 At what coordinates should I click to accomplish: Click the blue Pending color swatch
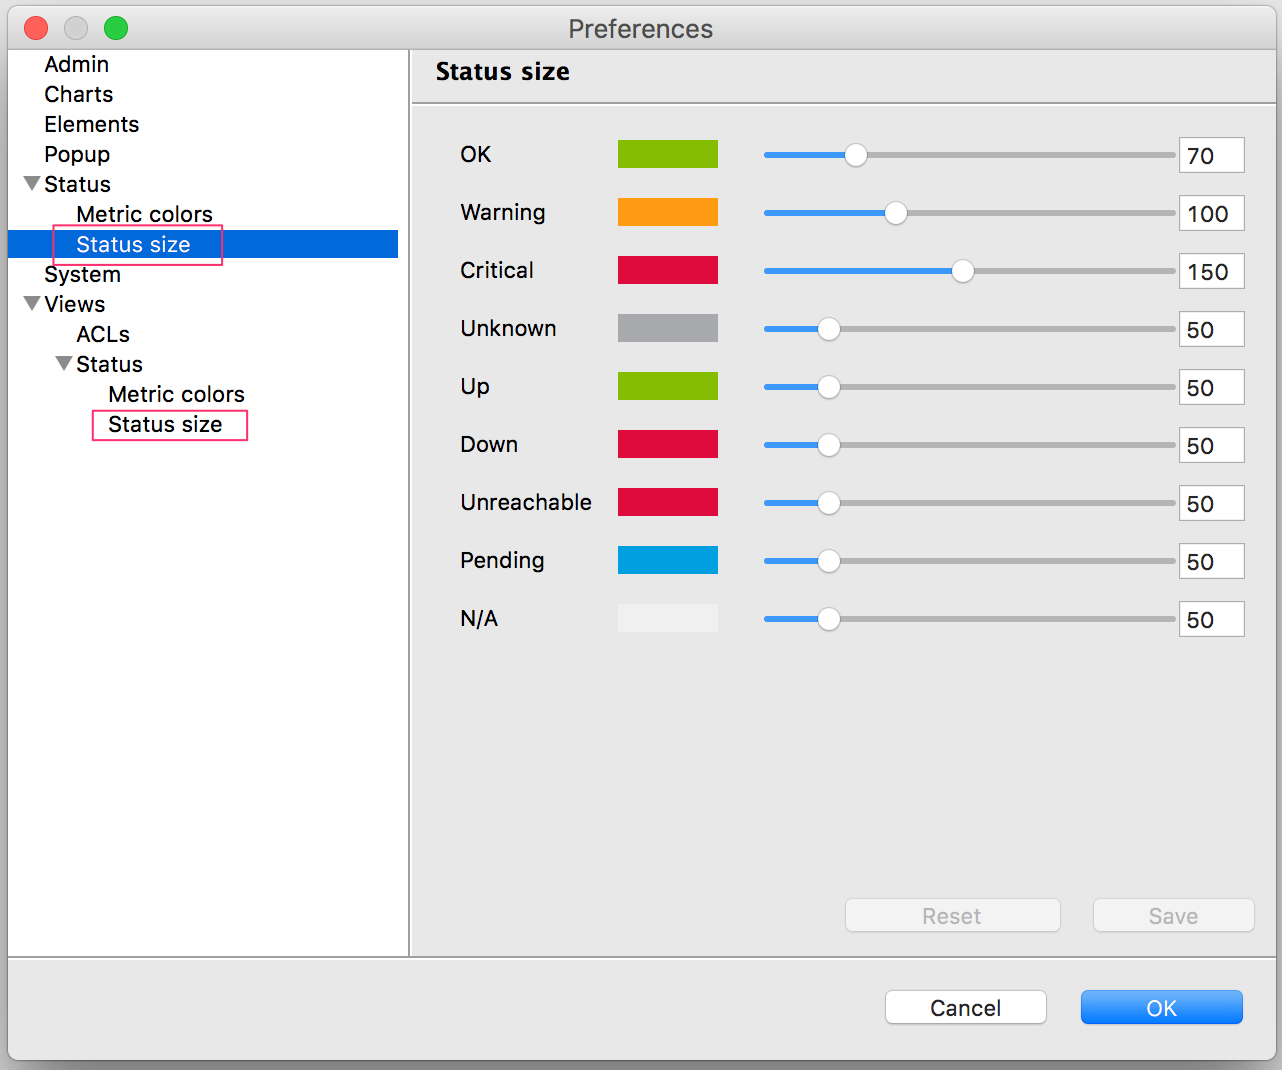tap(667, 560)
